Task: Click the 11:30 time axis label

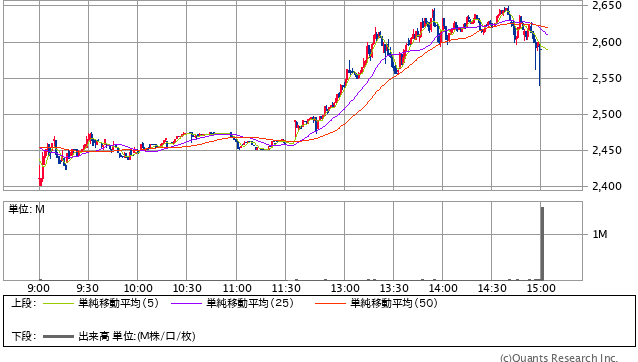Action: pos(286,288)
